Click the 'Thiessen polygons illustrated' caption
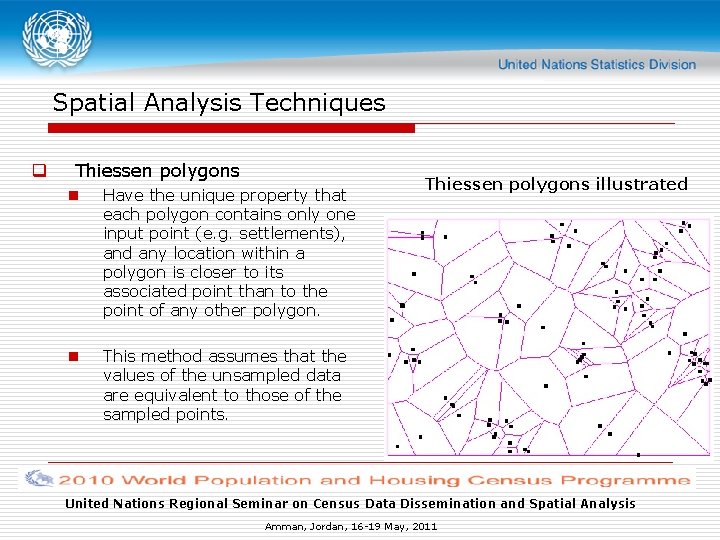This screenshot has width=720, height=540. tap(556, 184)
